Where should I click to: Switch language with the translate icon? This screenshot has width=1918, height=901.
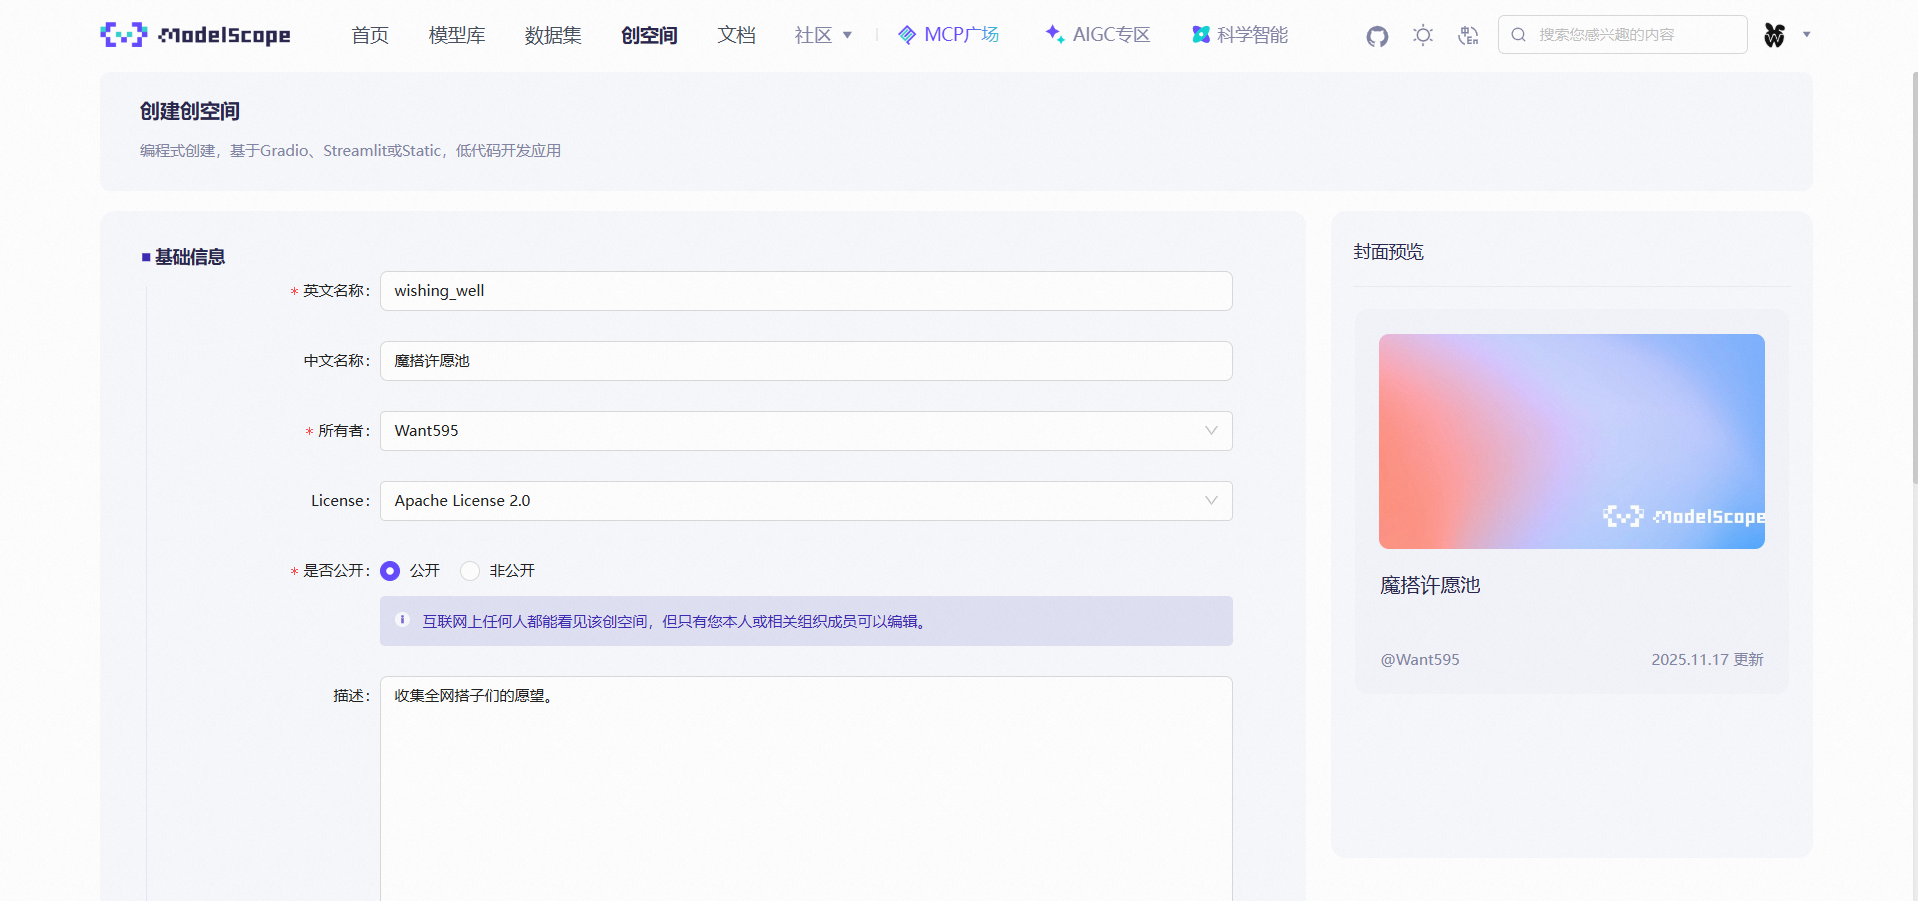tap(1468, 35)
